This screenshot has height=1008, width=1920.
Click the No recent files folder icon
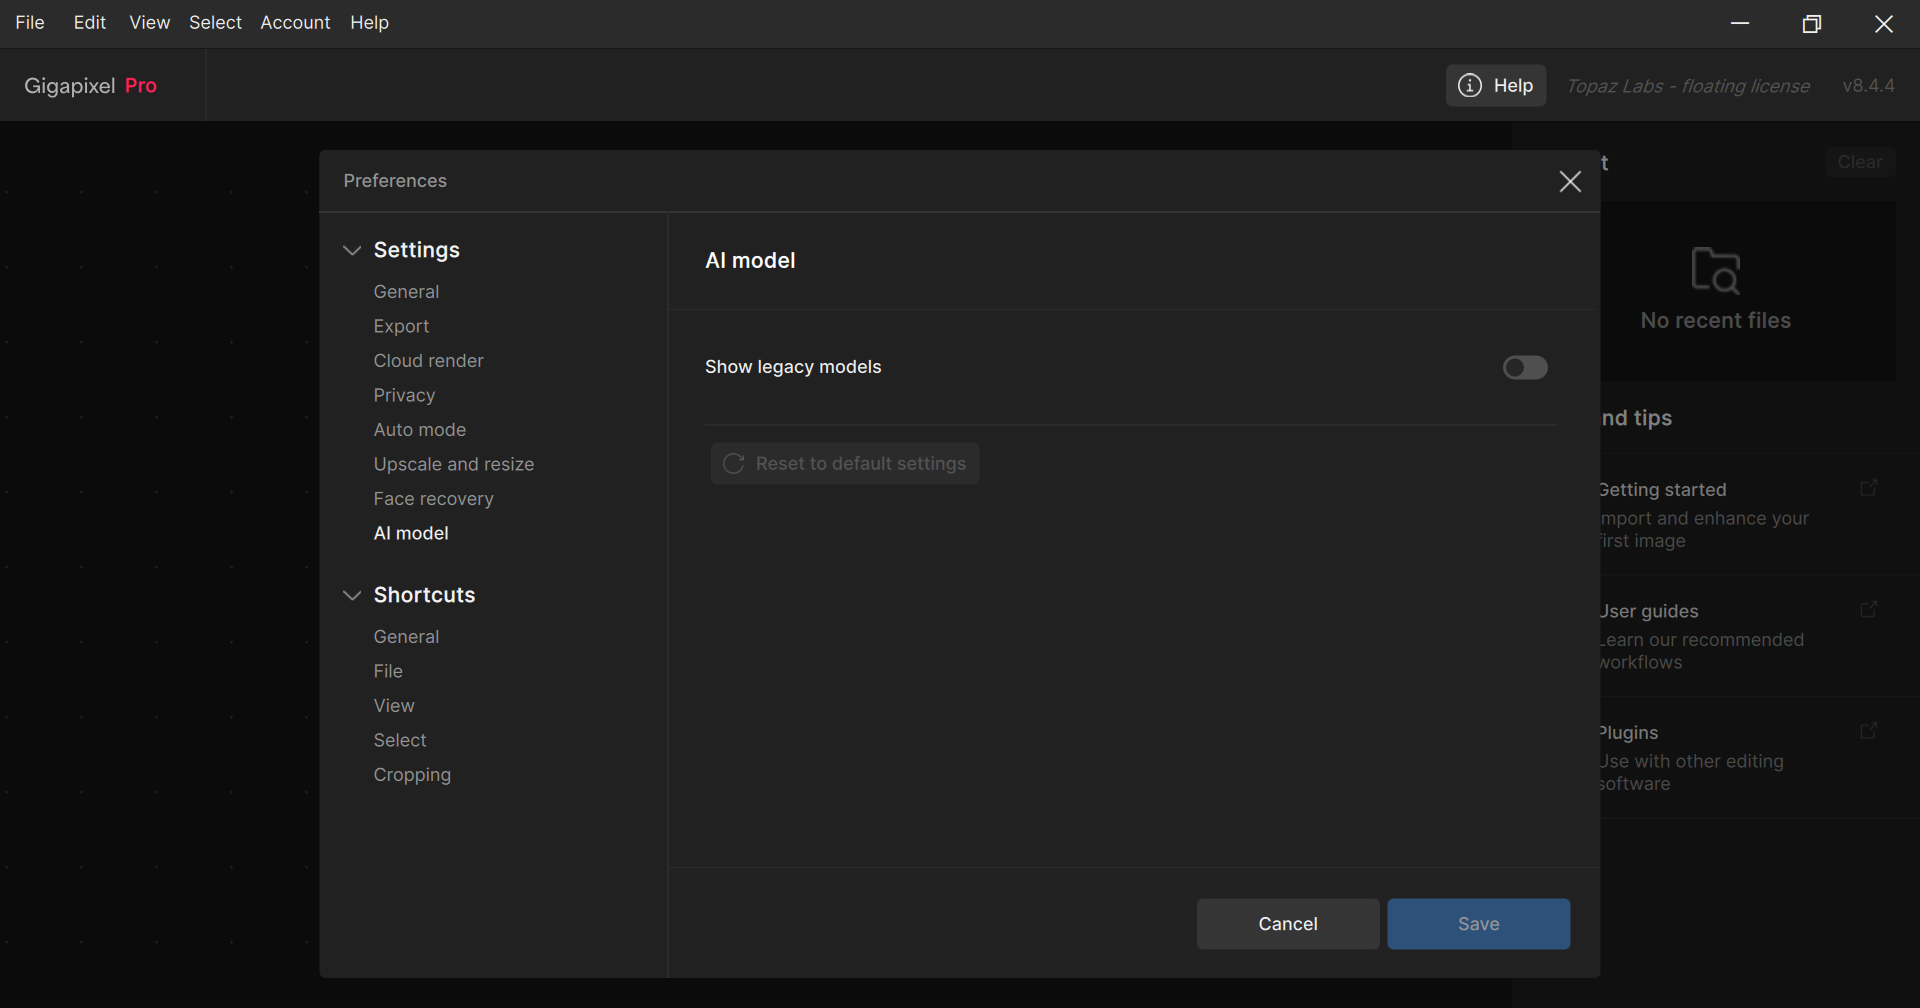coord(1715,270)
